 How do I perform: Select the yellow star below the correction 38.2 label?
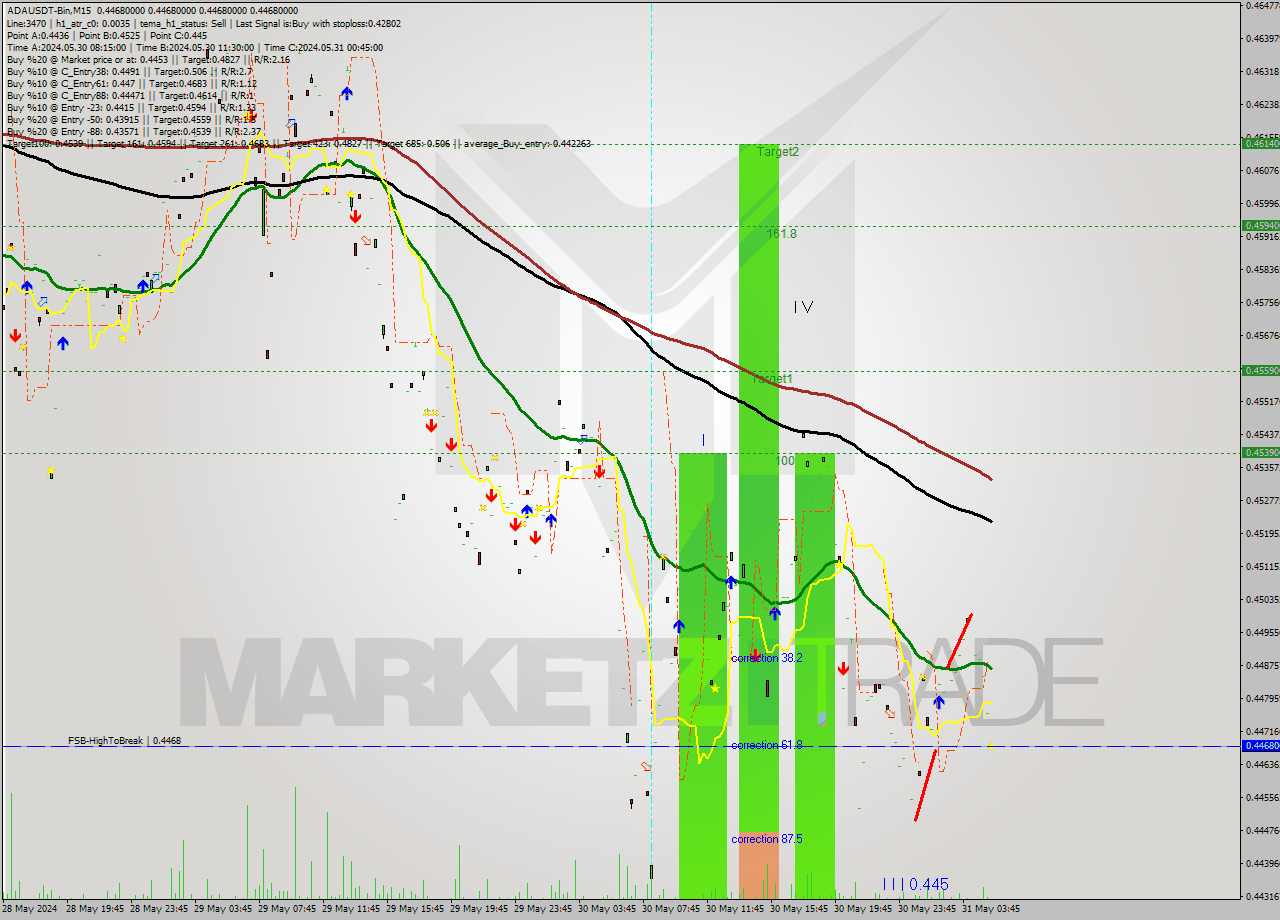pos(714,689)
